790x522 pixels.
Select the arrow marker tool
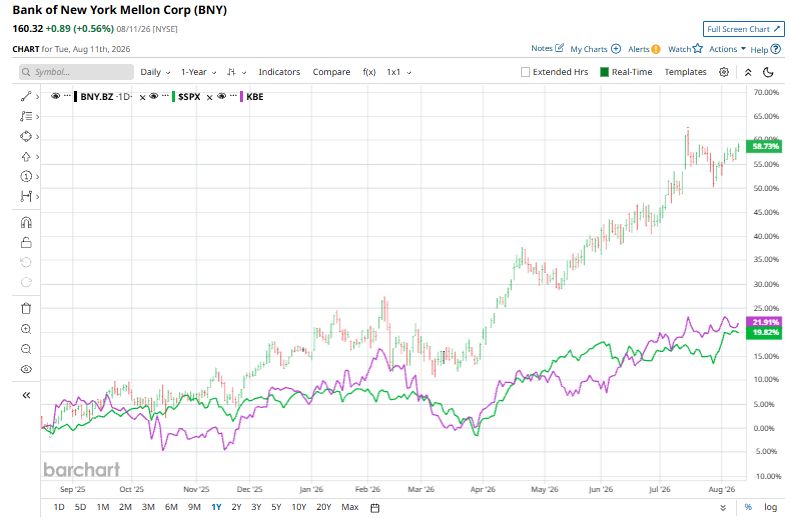pyautogui.click(x=26, y=157)
